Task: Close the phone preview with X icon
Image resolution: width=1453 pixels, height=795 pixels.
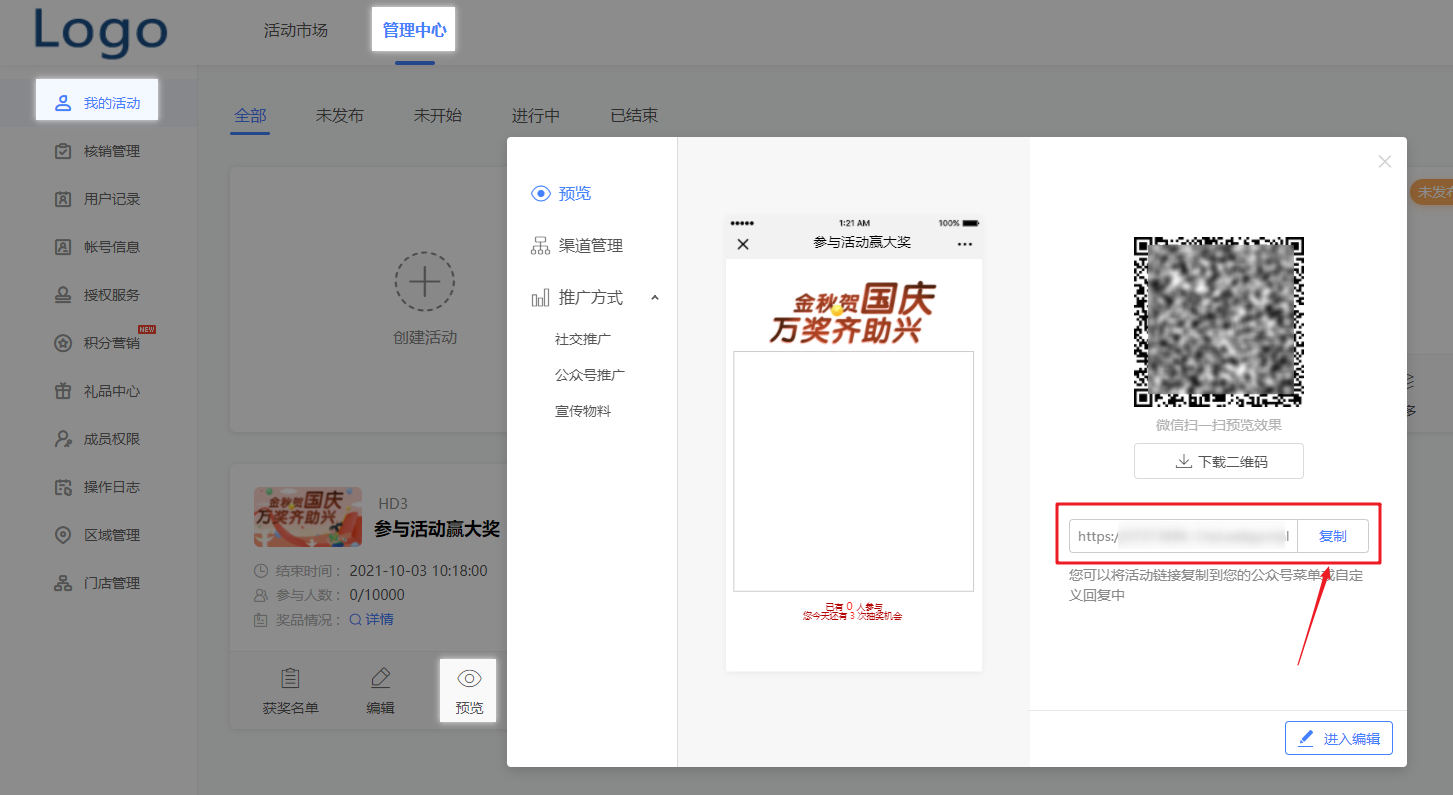Action: (742, 244)
